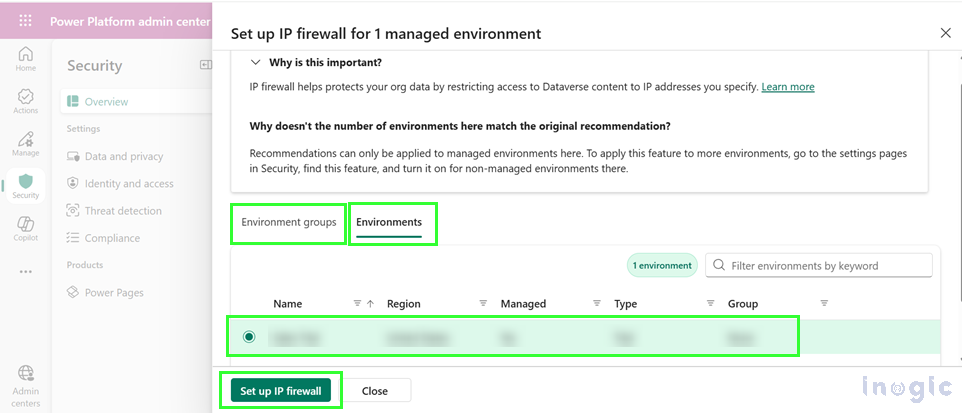Click the Close button in footer
Screen dimensions: 962x413
coord(375,390)
